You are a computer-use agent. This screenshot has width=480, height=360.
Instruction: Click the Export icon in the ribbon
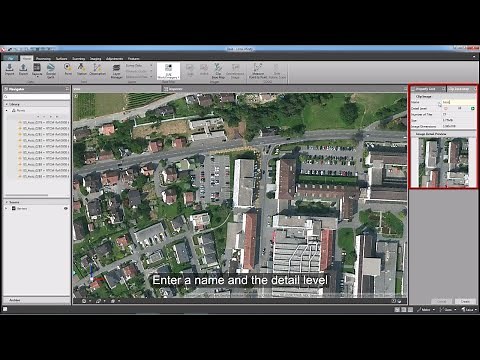[x=23, y=69]
